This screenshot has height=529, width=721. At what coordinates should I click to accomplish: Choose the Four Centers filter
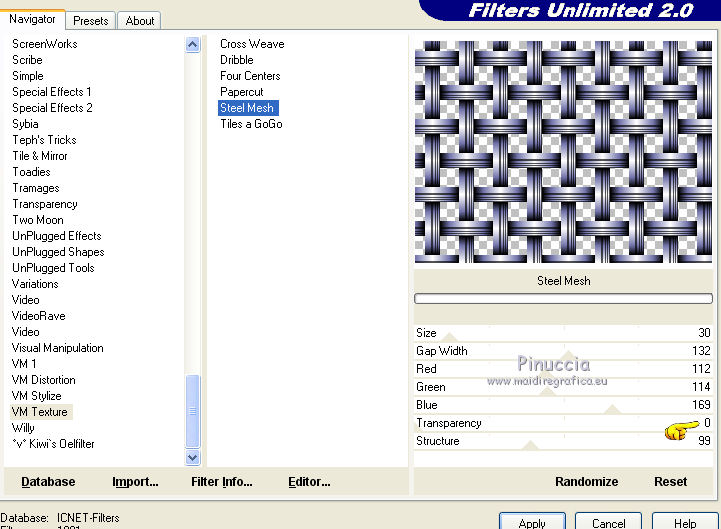point(250,76)
